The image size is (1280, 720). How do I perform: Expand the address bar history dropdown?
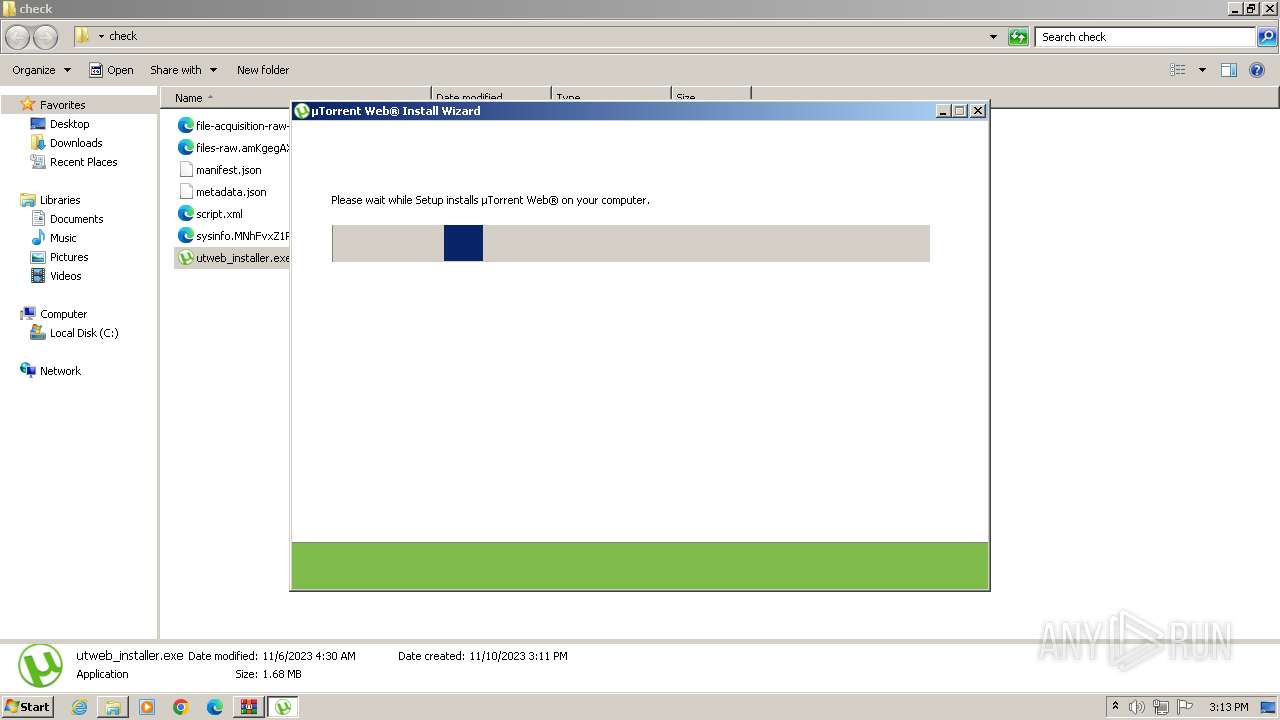coord(993,37)
